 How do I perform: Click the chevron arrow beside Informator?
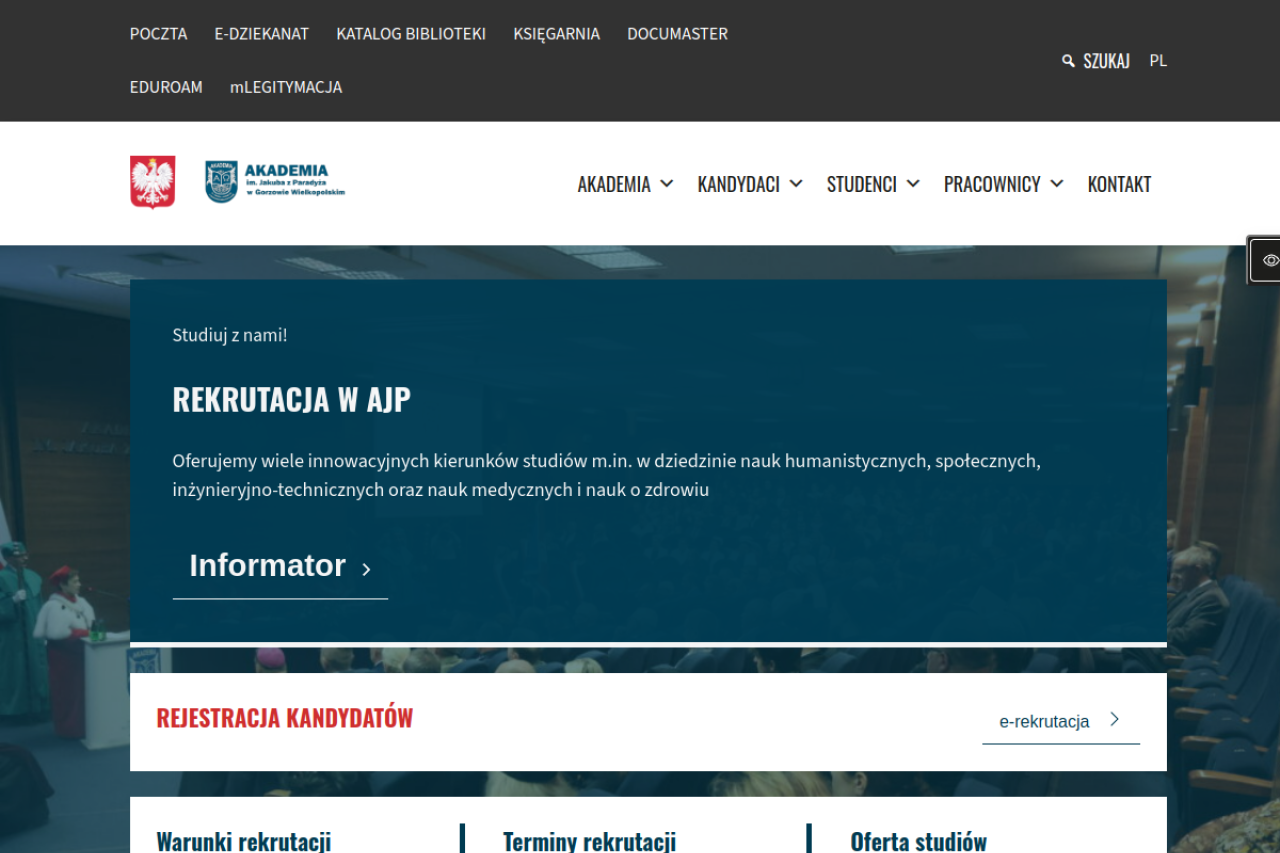point(366,569)
